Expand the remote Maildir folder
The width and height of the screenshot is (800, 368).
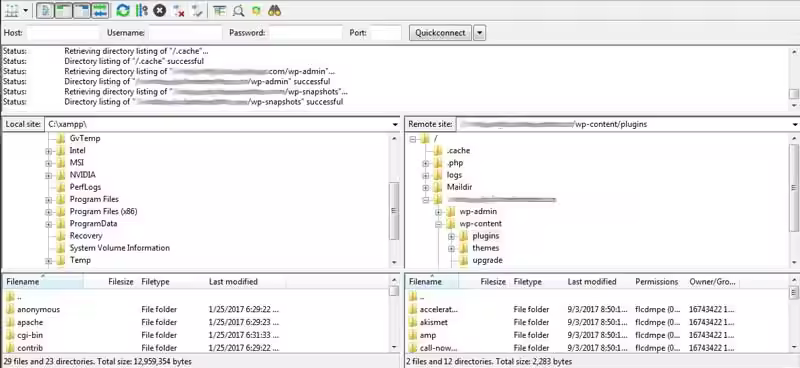click(426, 187)
